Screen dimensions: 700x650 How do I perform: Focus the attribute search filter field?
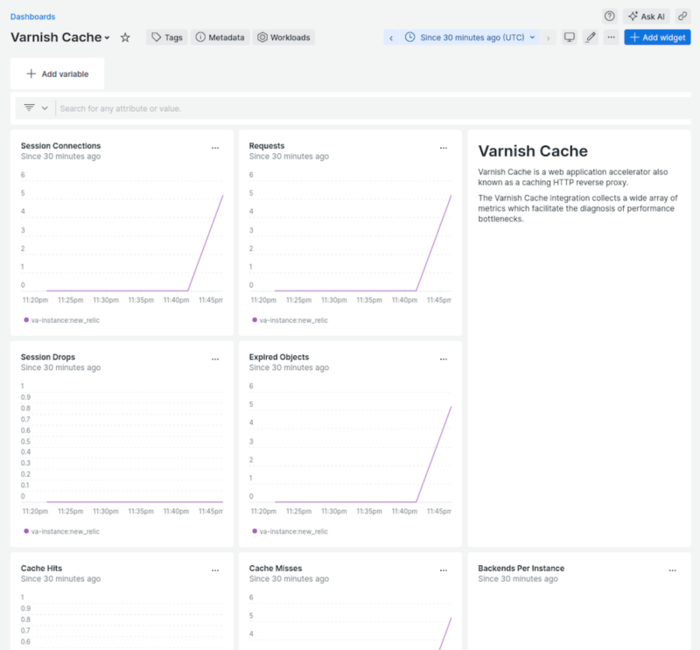373,108
